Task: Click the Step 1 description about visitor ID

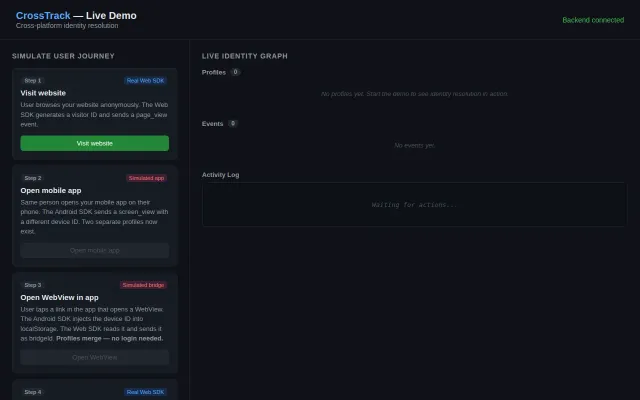Action: tap(94, 115)
